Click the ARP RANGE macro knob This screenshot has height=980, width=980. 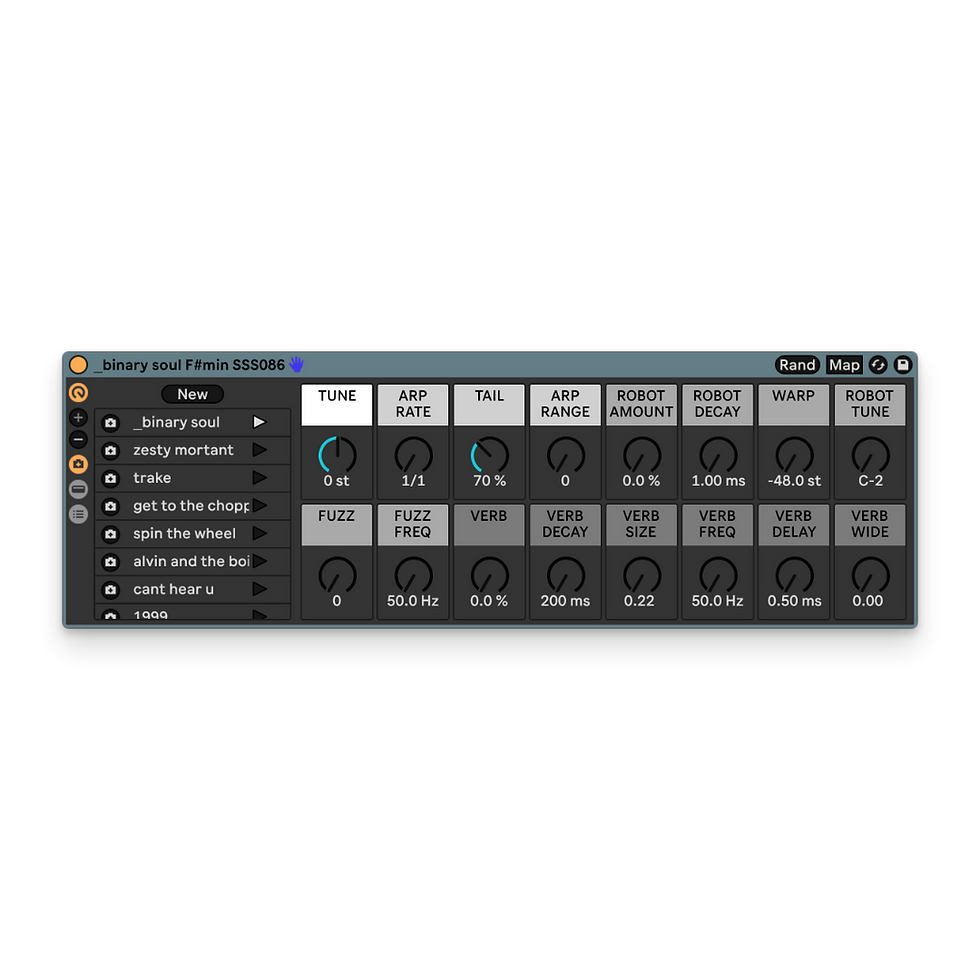[566, 455]
